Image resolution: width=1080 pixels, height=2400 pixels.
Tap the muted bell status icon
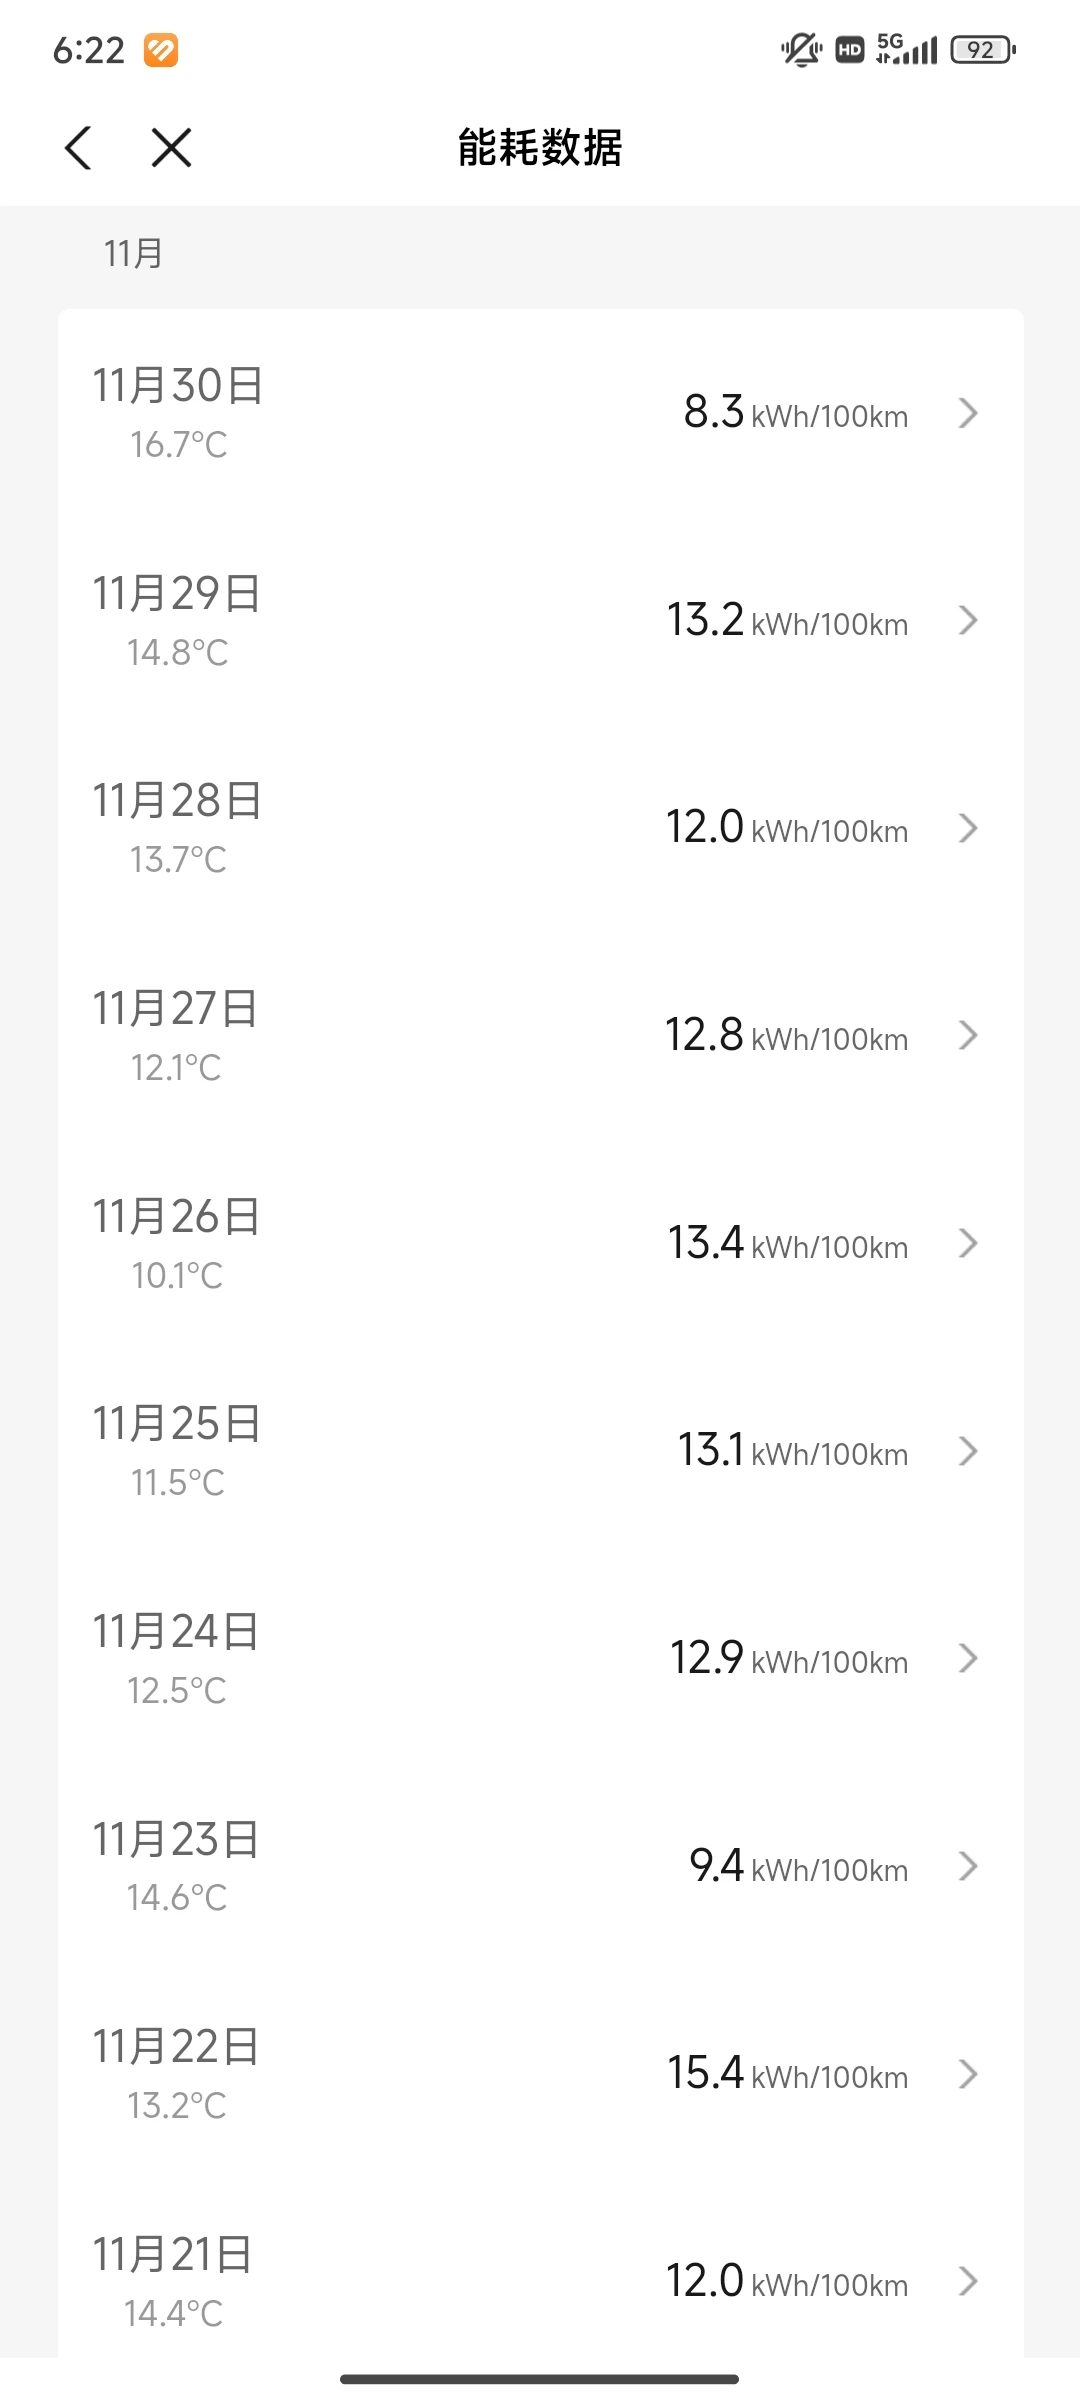coord(800,49)
